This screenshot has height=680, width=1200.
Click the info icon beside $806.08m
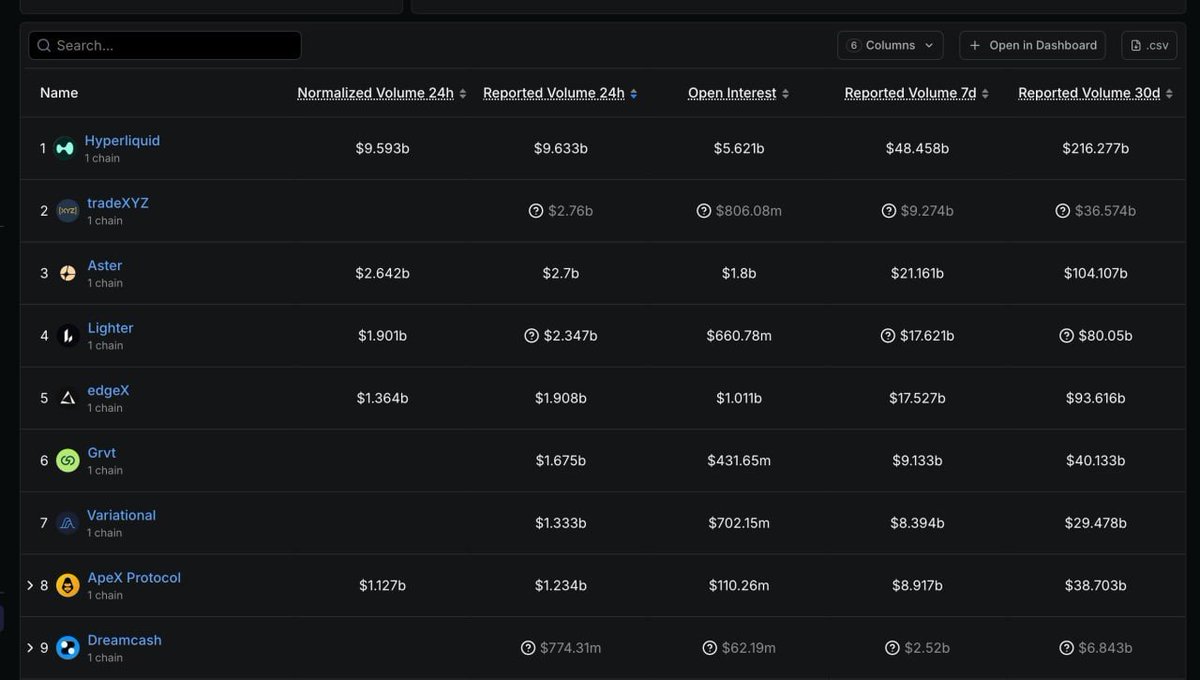pos(704,211)
